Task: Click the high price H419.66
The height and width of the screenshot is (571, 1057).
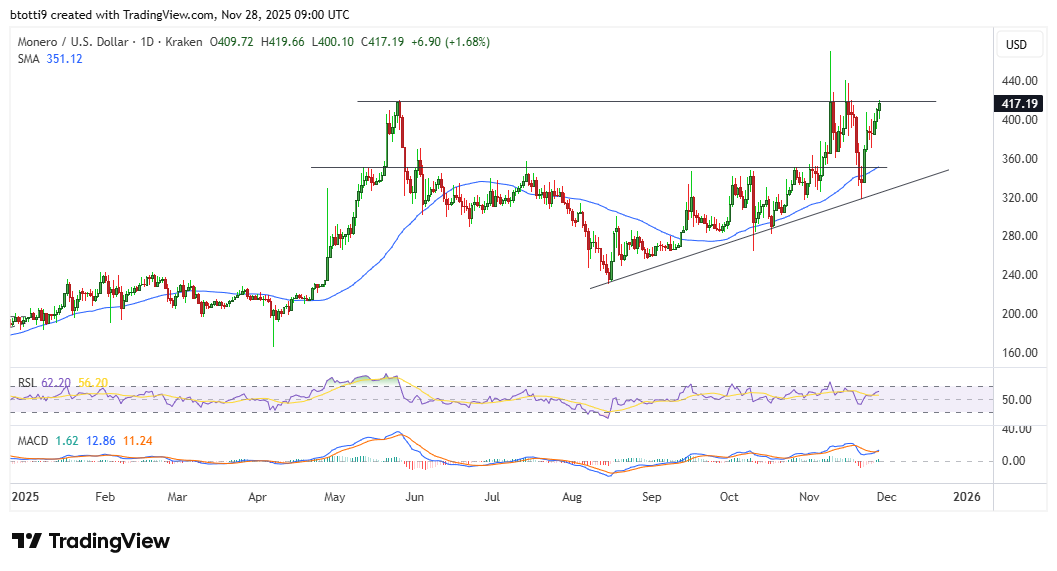Action: point(282,42)
